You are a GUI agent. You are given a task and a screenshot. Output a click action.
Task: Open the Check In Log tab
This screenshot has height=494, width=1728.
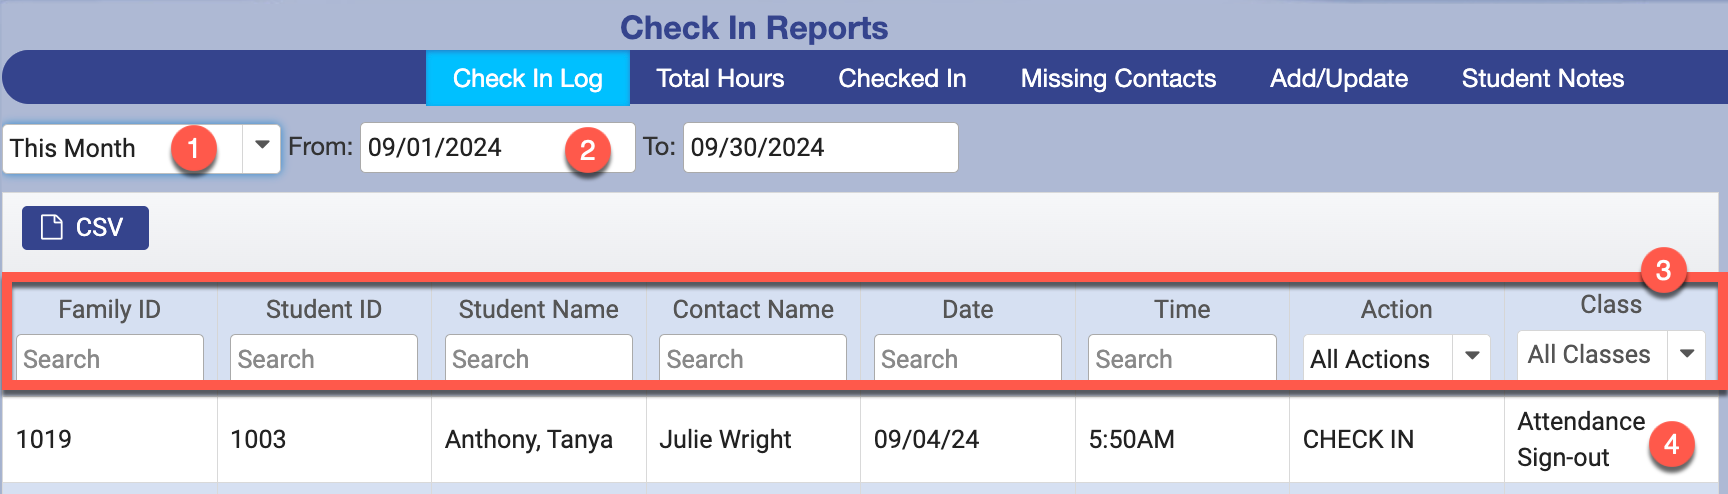pyautogui.click(x=527, y=78)
